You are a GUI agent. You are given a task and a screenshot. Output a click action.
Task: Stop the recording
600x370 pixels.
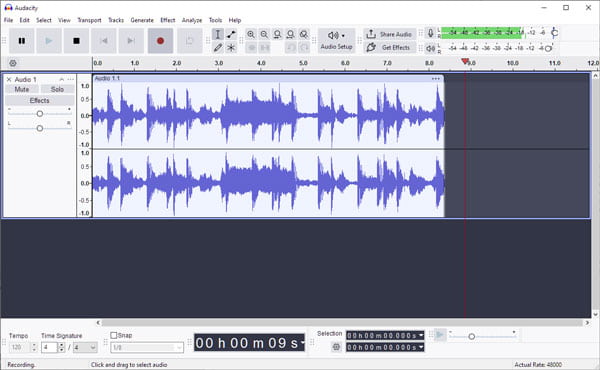coord(77,41)
